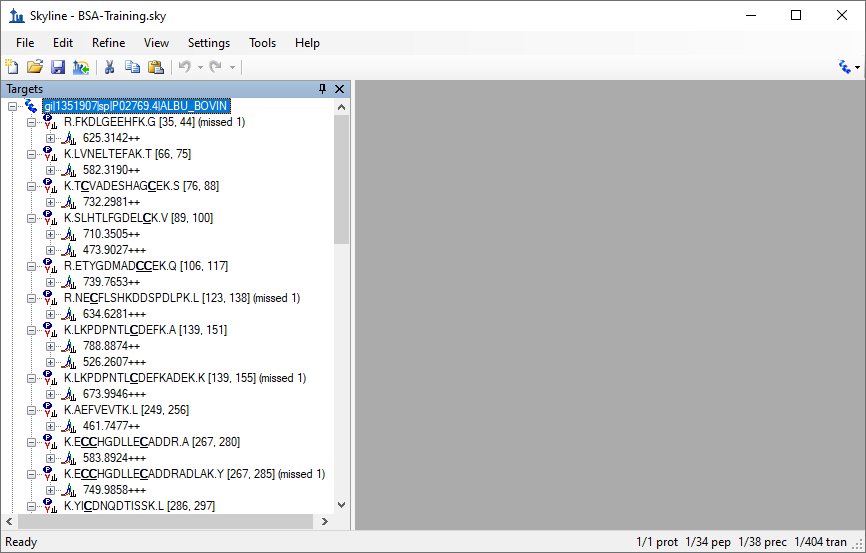Click the Save floppy disk icon

coord(58,67)
